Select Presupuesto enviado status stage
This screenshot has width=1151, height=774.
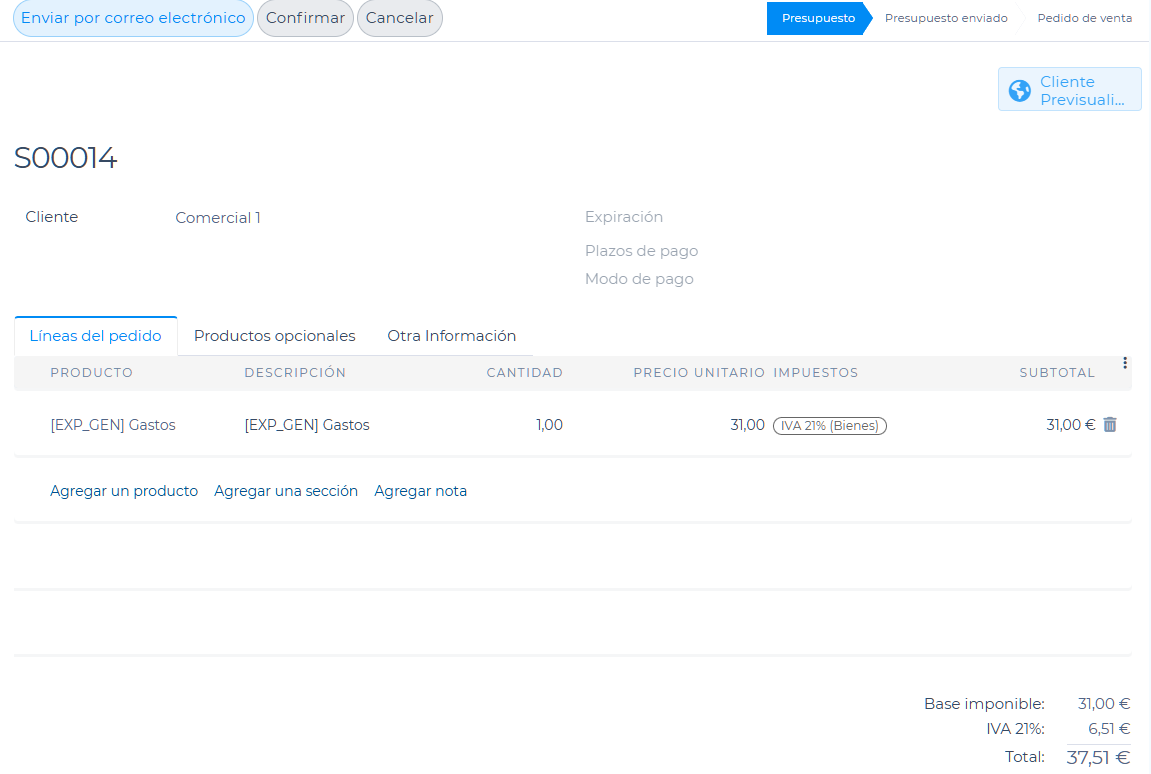click(x=945, y=18)
